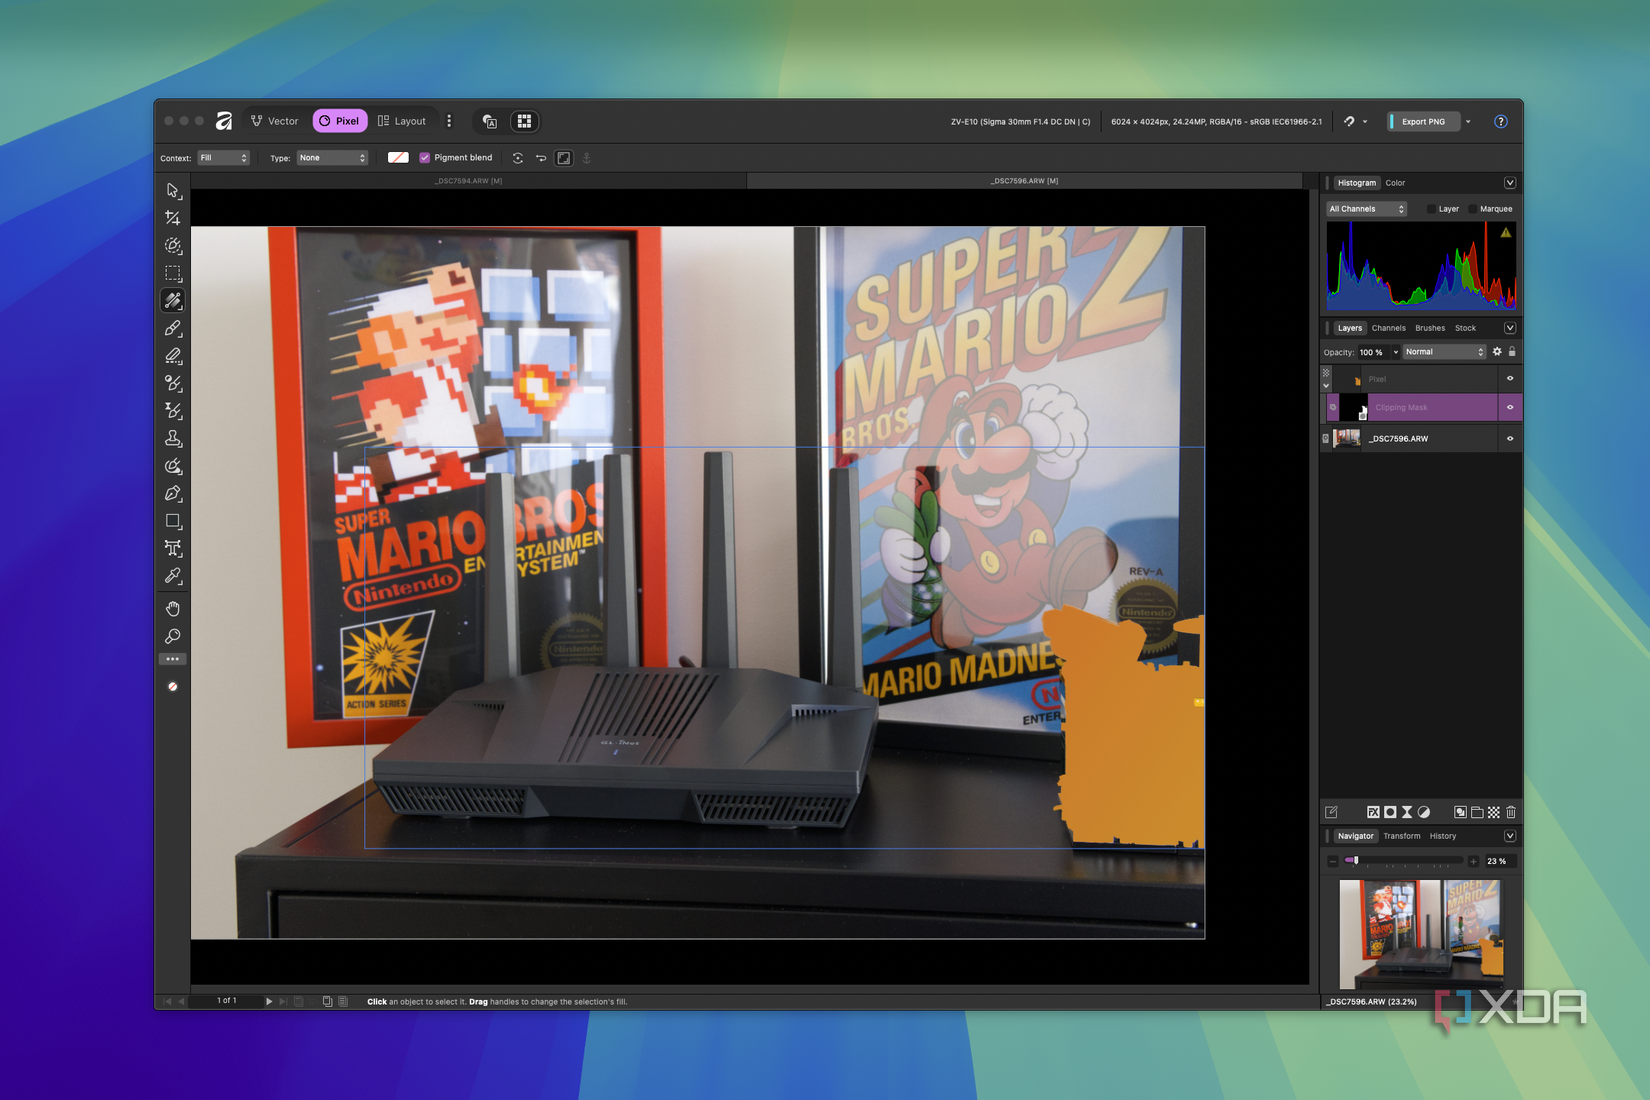Select the Pen tool
The width and height of the screenshot is (1650, 1100).
click(x=173, y=493)
